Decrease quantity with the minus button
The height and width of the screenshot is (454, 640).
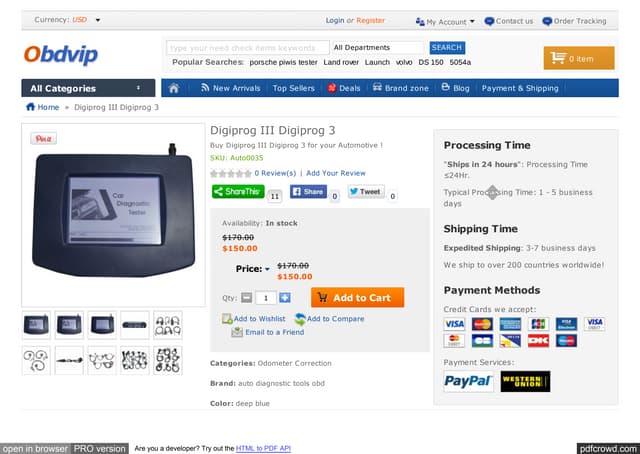pyautogui.click(x=247, y=298)
